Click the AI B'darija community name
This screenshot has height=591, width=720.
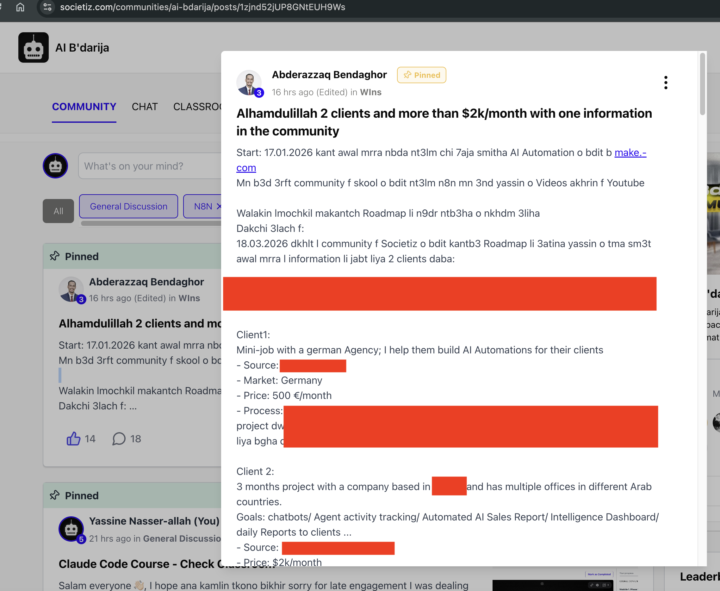82,48
